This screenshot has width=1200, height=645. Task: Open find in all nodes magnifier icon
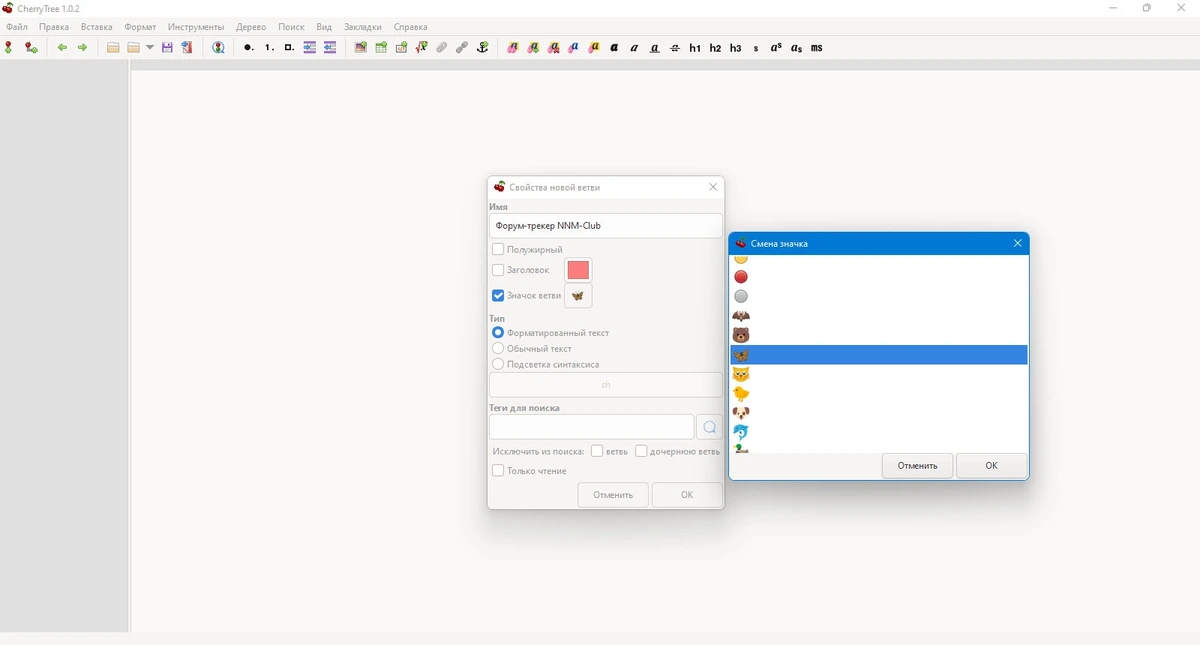pos(218,48)
